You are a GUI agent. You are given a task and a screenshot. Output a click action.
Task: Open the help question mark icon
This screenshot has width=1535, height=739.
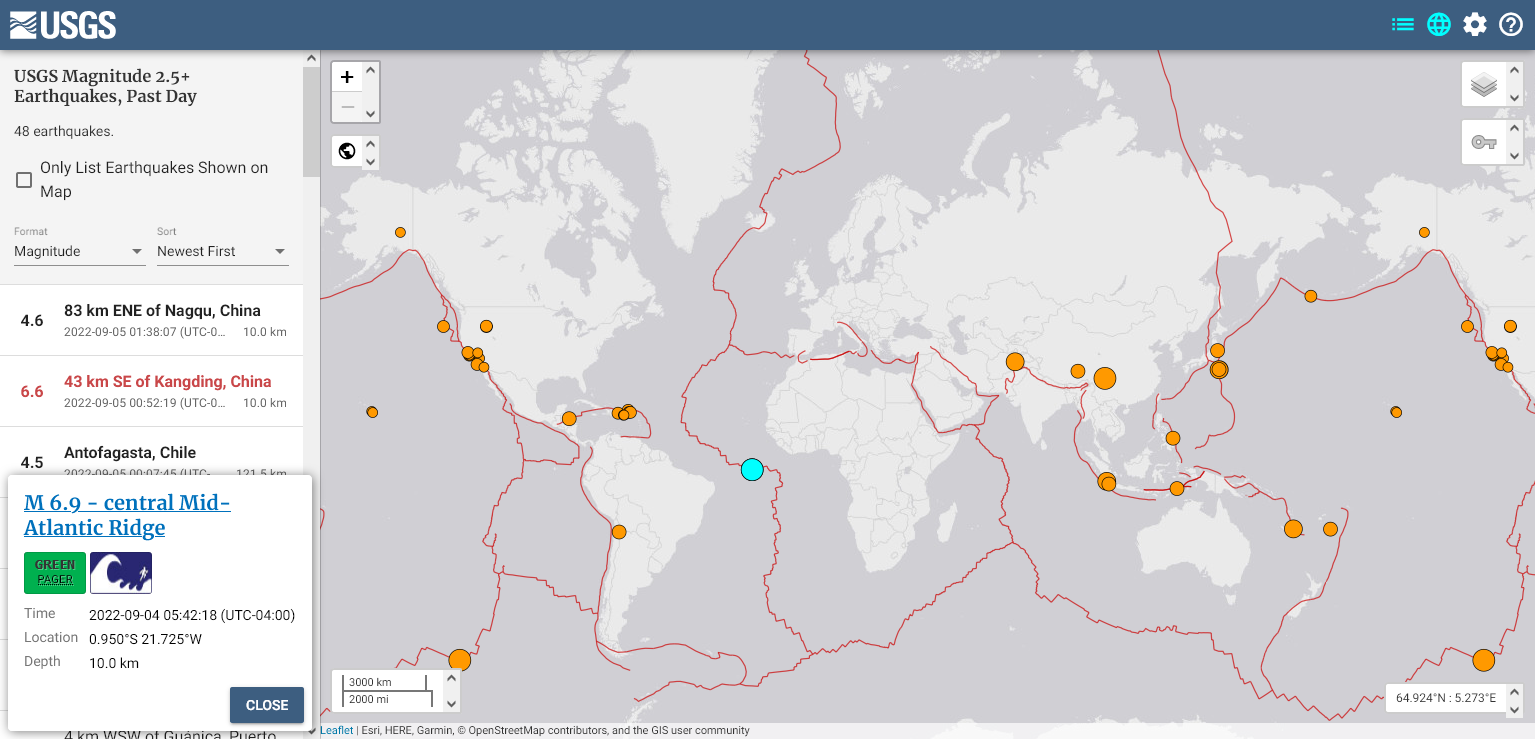pos(1511,25)
